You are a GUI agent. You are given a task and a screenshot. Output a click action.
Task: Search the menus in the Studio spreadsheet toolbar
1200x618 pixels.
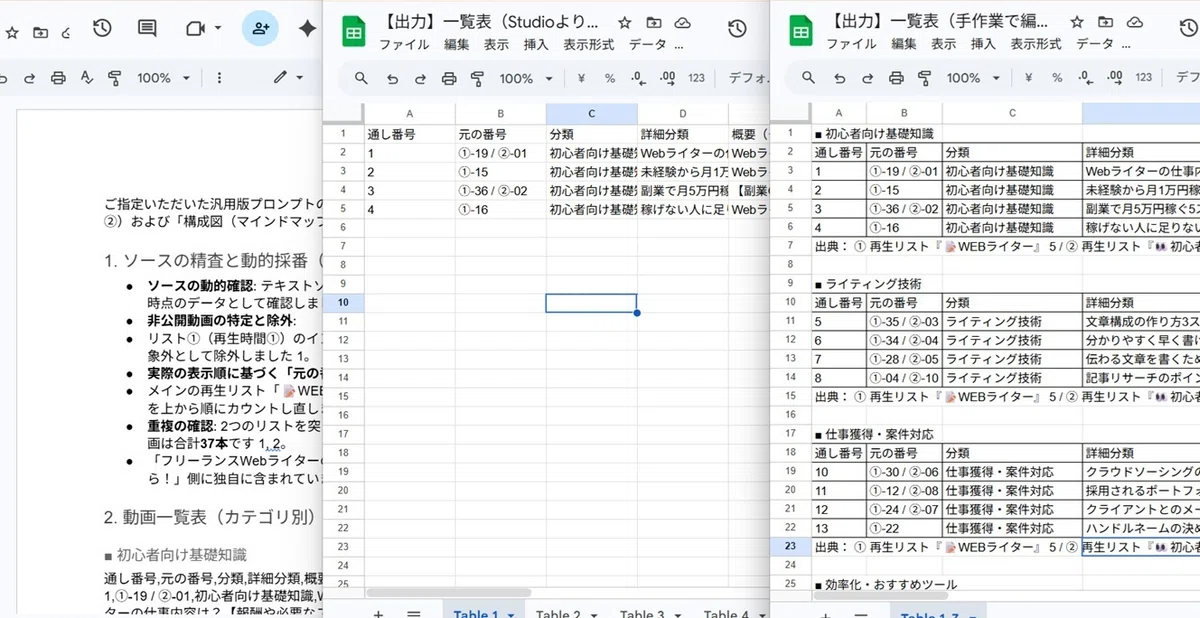tap(362, 78)
